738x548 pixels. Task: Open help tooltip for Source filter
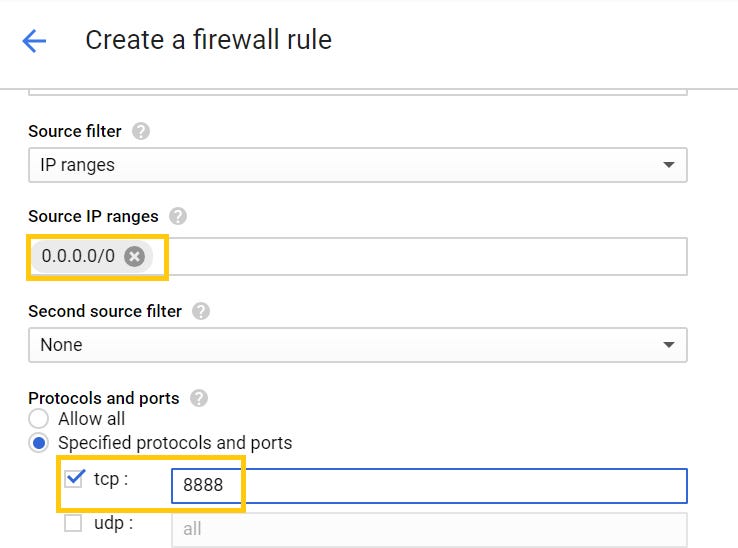click(x=141, y=131)
